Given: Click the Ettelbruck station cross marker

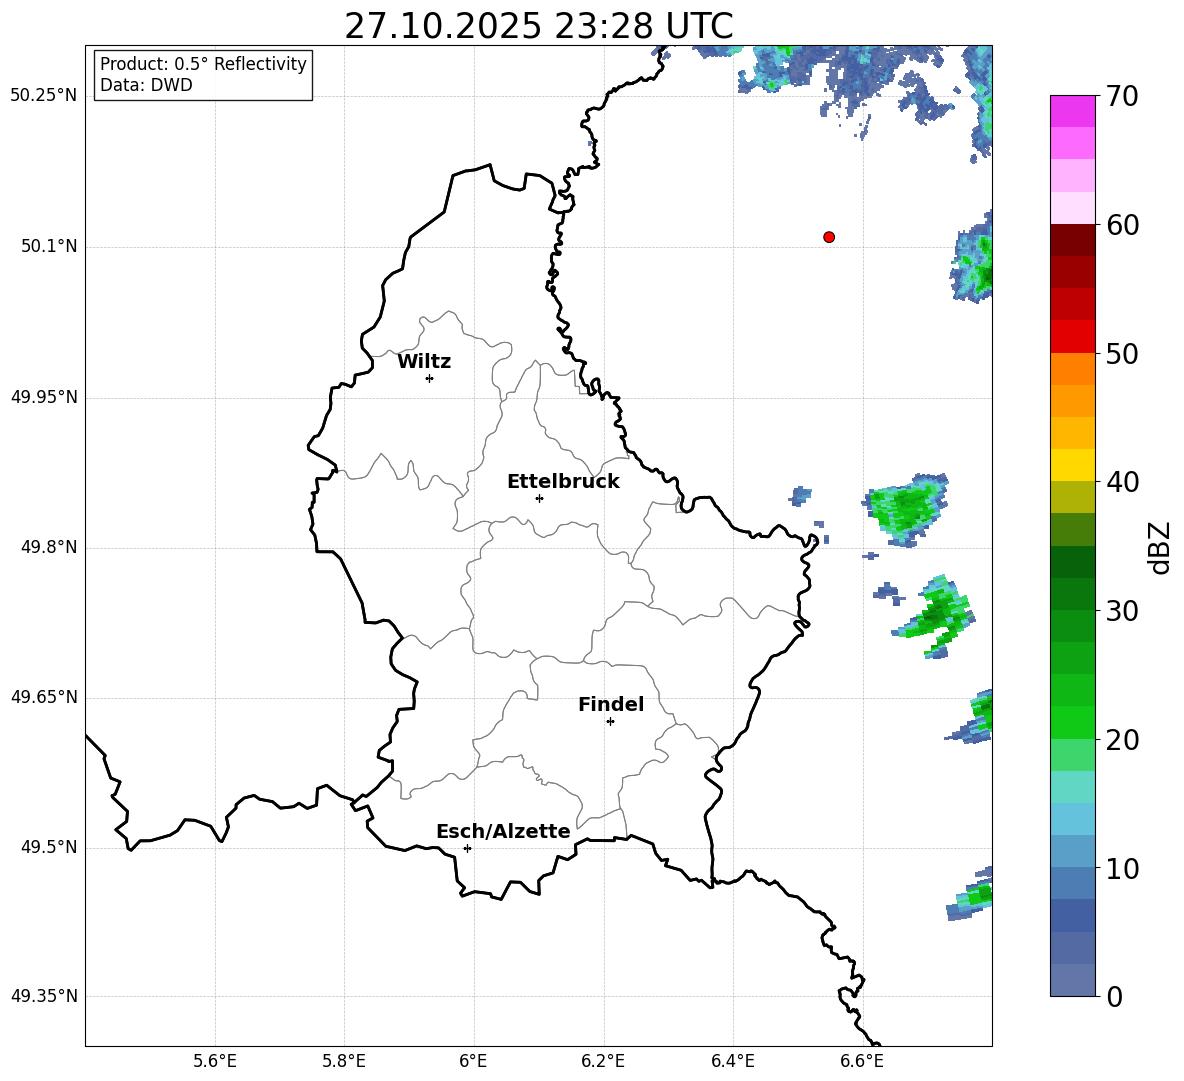Looking at the screenshot, I should [539, 498].
